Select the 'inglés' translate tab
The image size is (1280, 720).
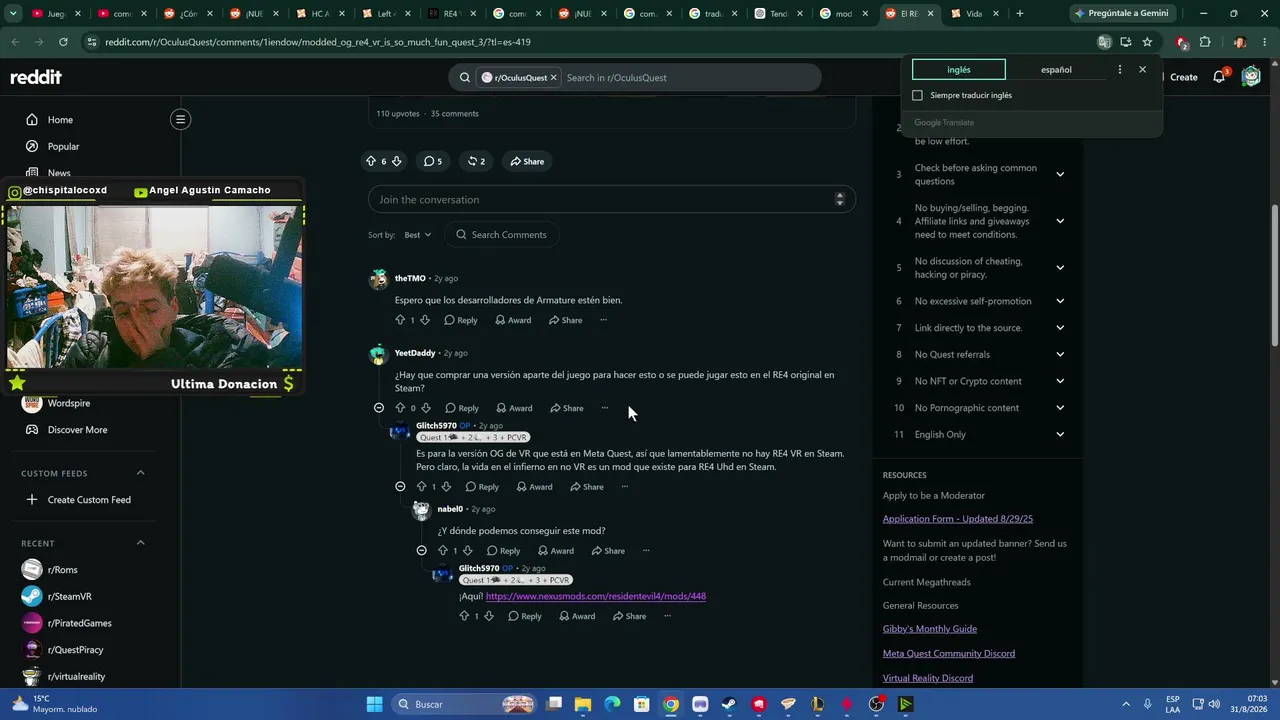pyautogui.click(x=959, y=70)
